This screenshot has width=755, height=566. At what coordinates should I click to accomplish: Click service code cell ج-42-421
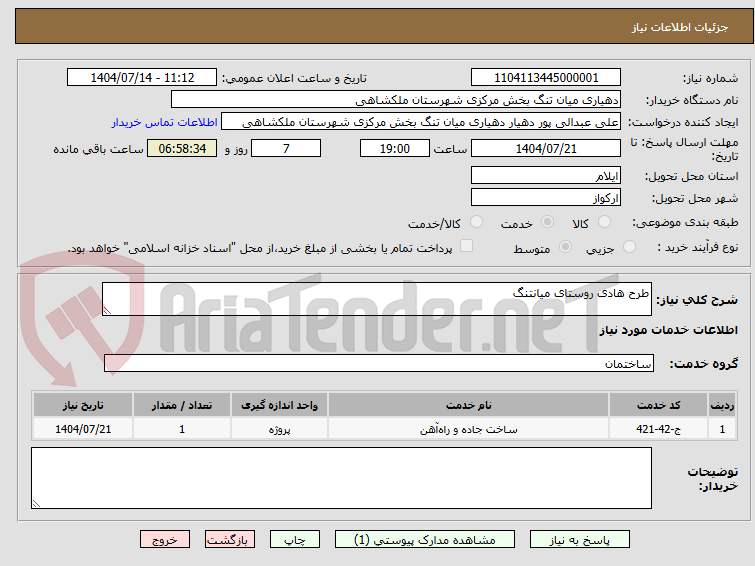tap(658, 429)
